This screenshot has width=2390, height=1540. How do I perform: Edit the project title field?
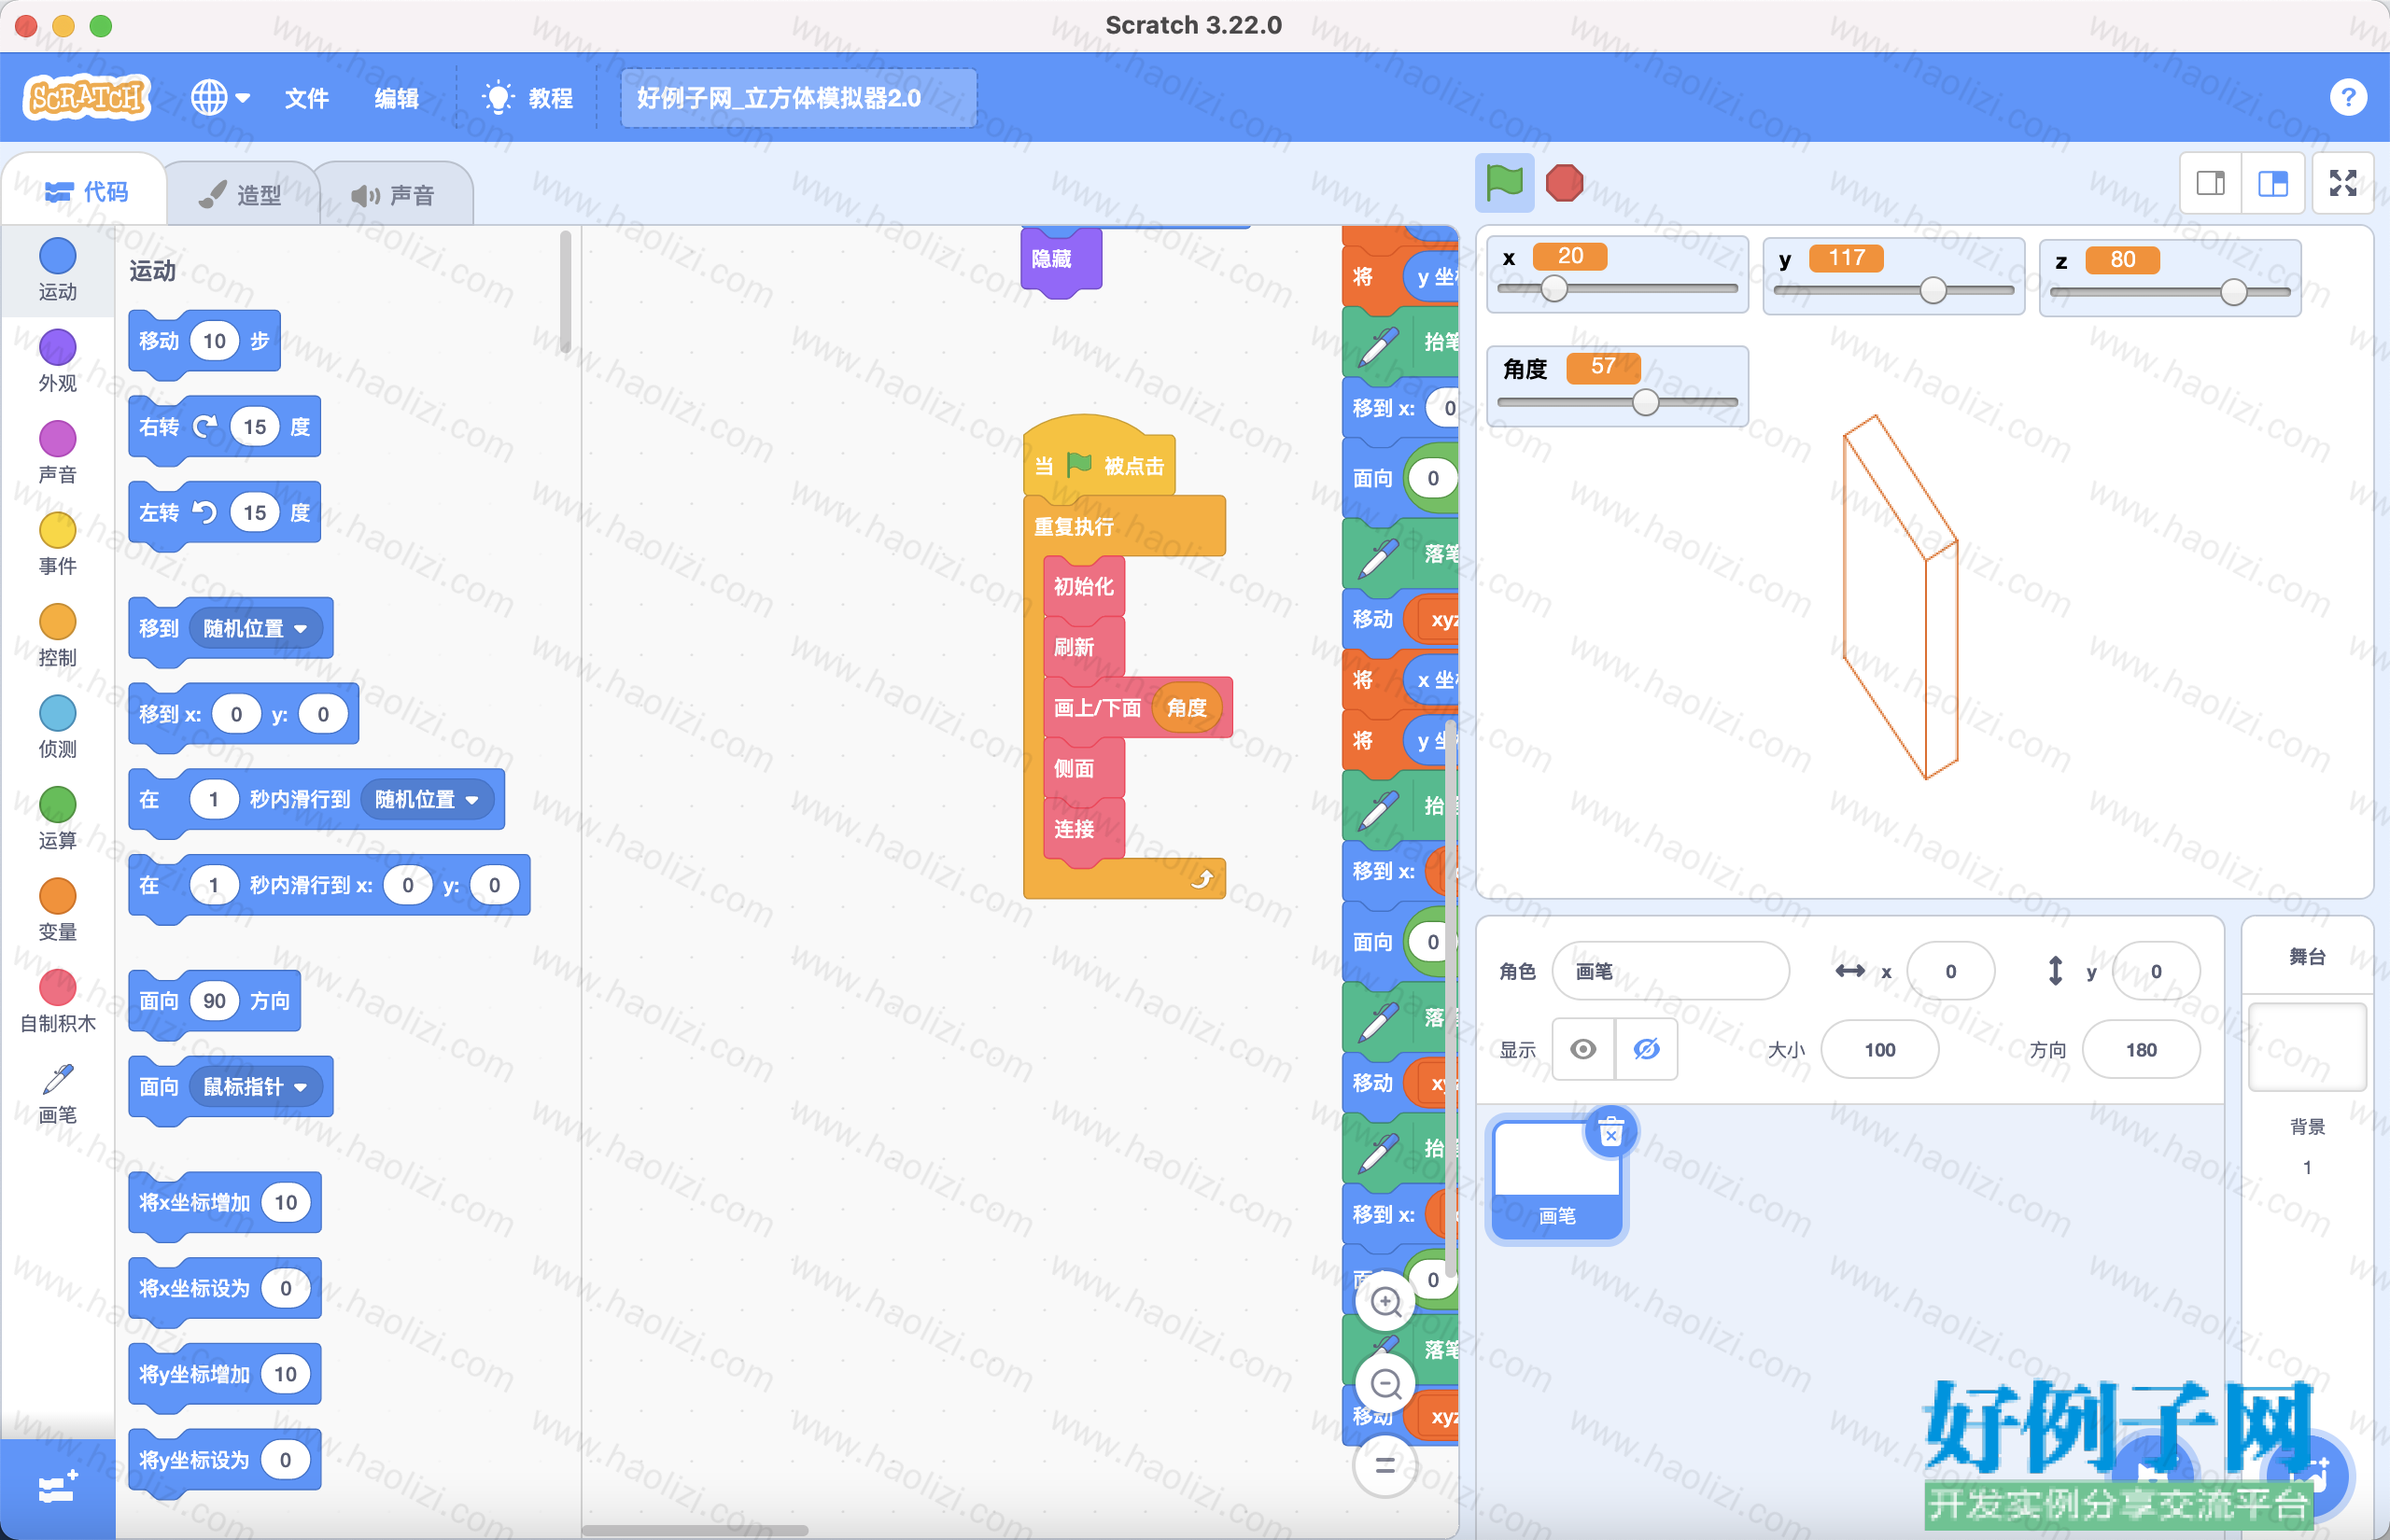tap(798, 98)
